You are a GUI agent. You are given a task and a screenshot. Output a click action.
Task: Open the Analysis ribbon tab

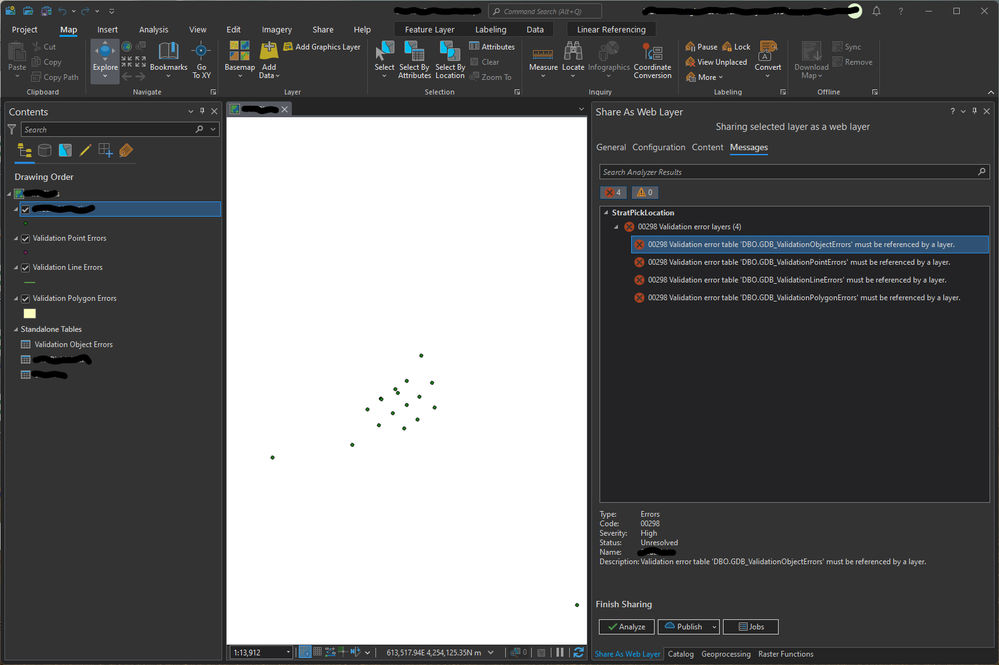pyautogui.click(x=153, y=30)
